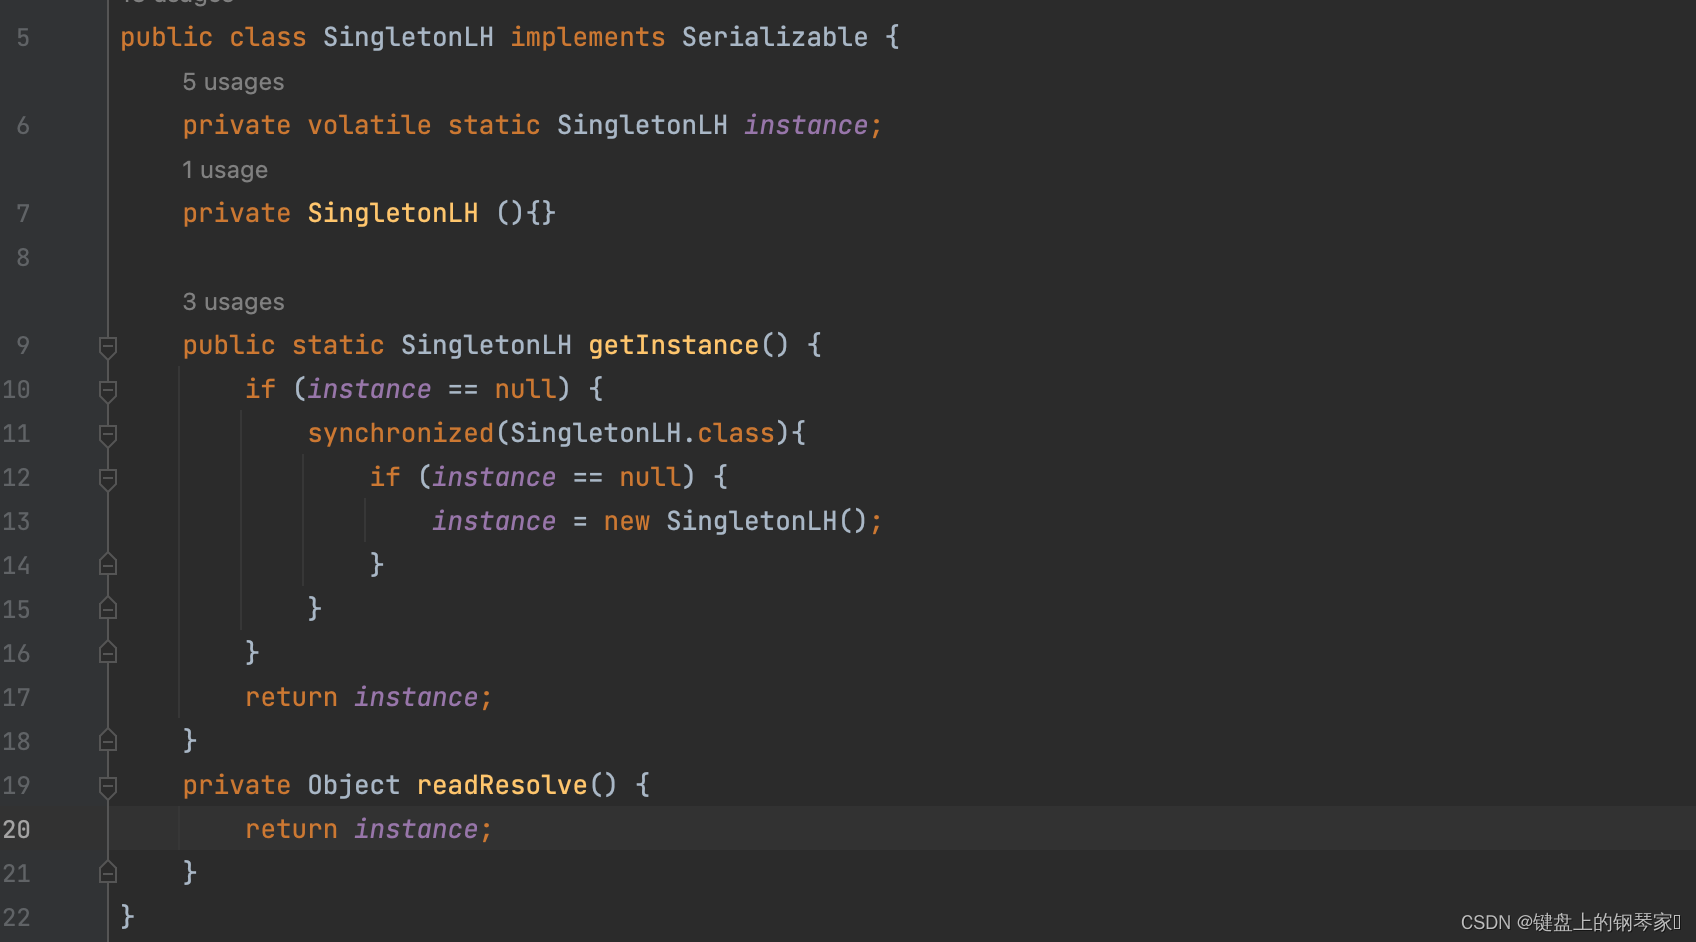1696x942 pixels.
Task: Collapse the readResolve method at line 19
Action: coord(108,786)
